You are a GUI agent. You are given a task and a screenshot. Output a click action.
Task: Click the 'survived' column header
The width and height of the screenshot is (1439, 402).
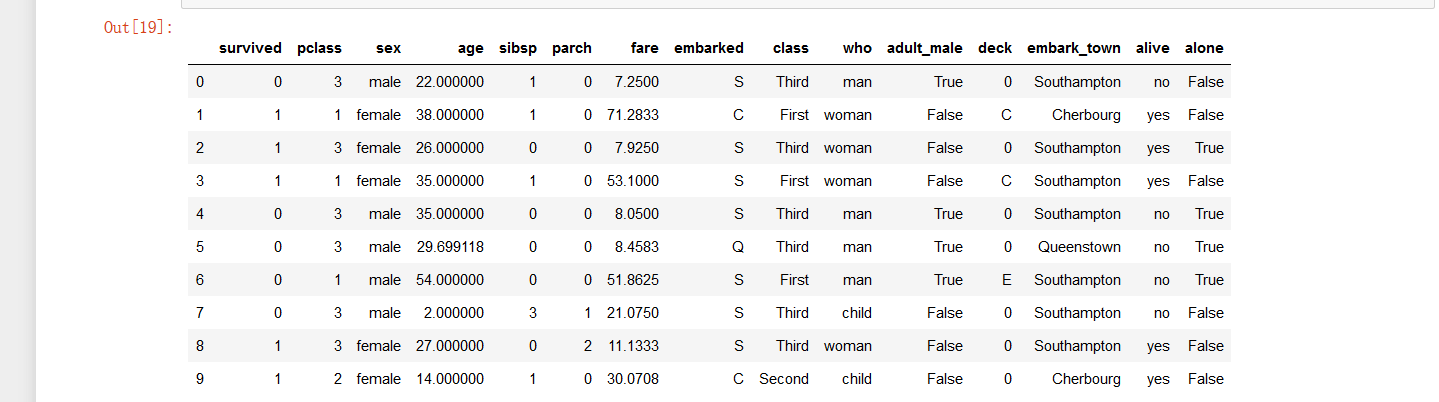[250, 48]
